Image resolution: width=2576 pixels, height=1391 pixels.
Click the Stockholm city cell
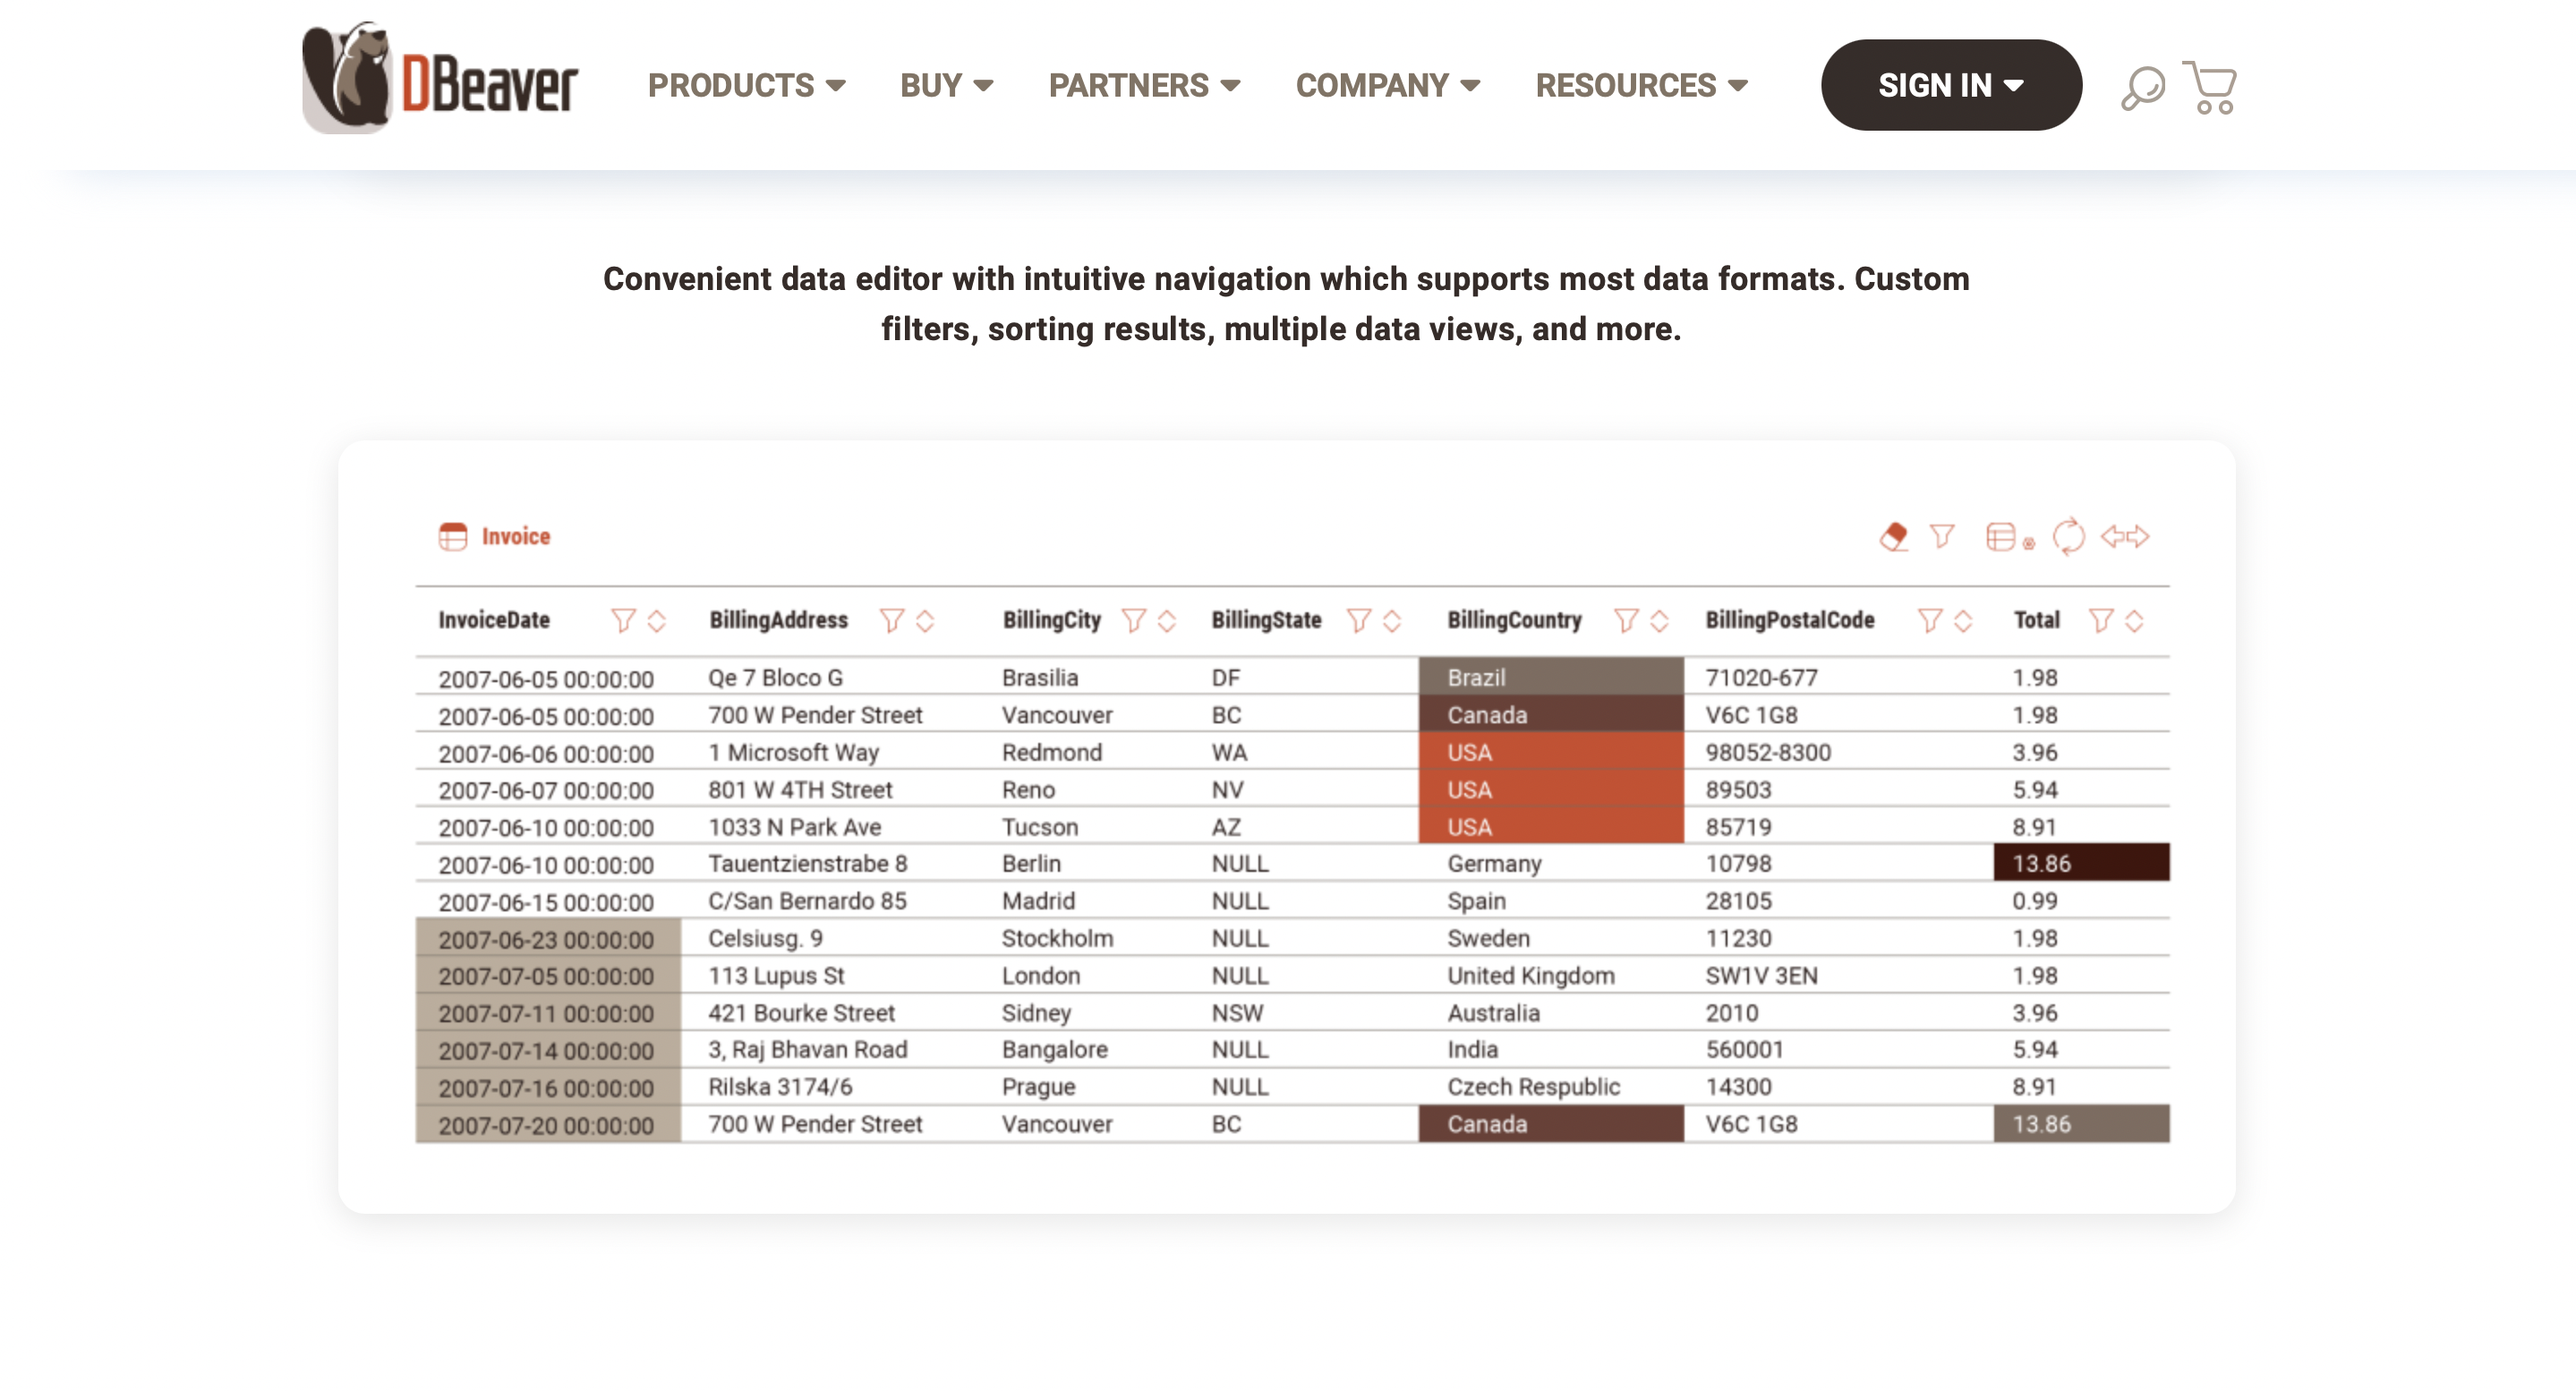[x=1057, y=938]
